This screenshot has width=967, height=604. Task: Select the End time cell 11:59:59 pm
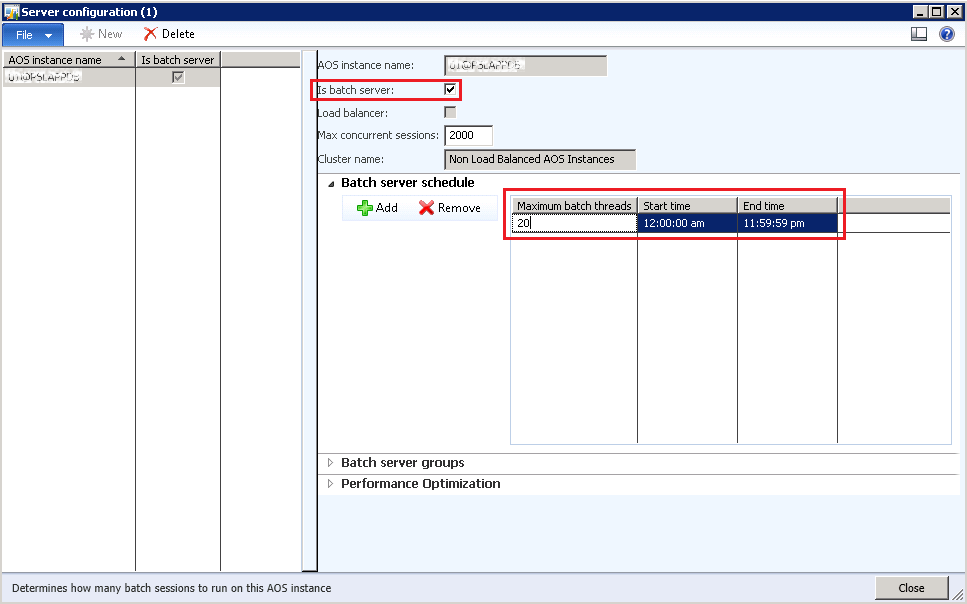(786, 223)
